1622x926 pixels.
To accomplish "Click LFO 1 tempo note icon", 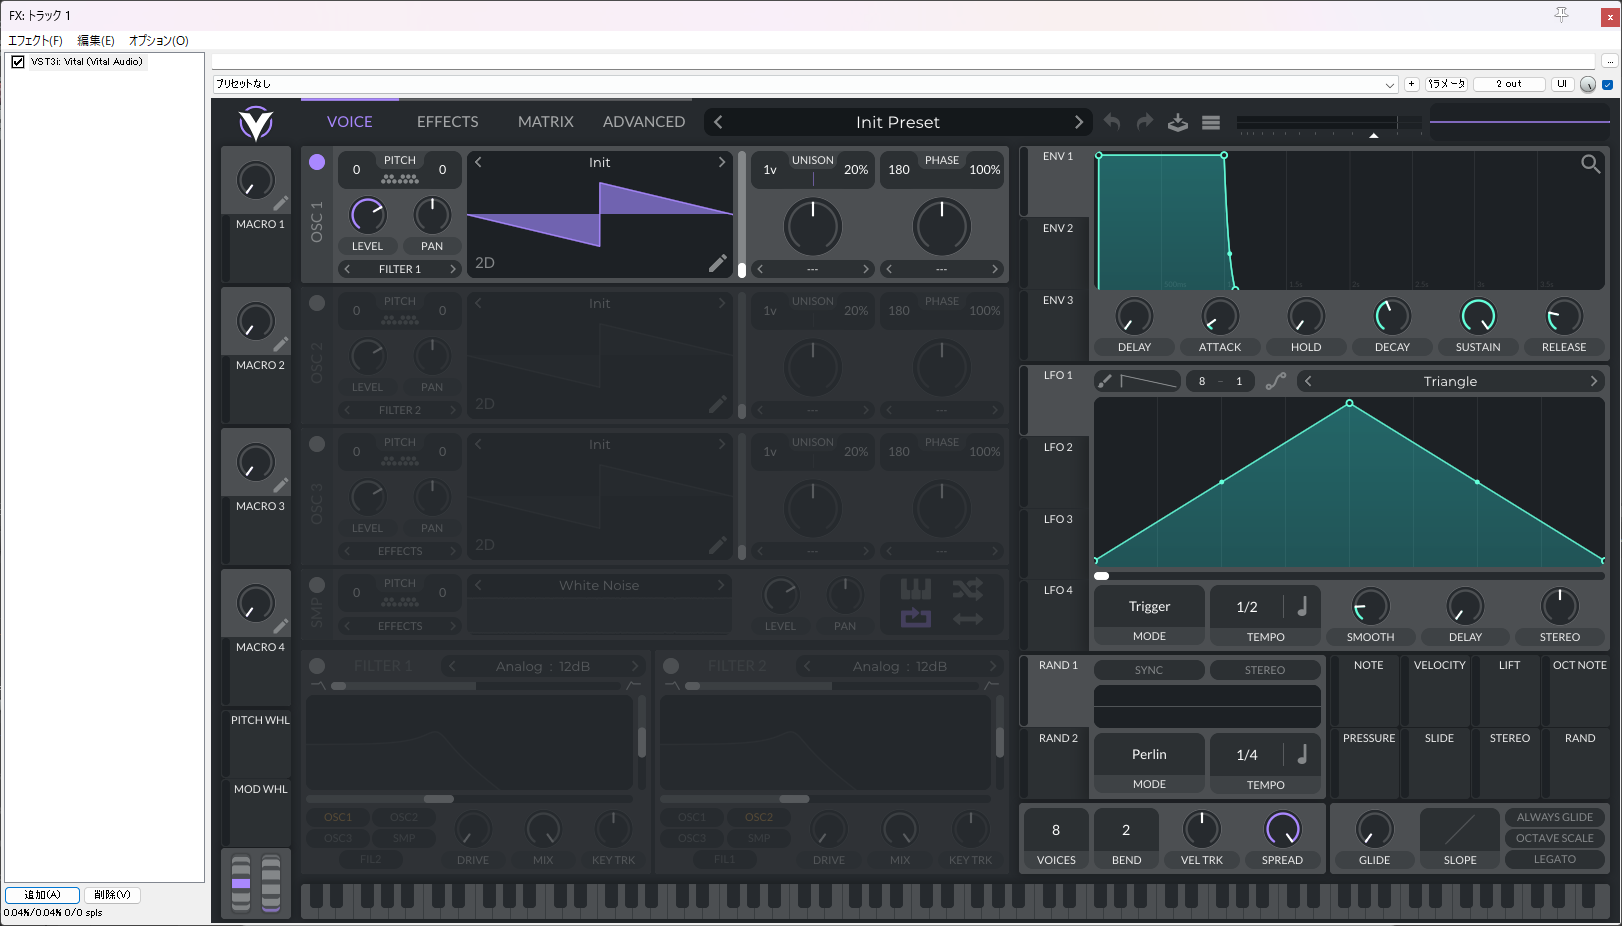I will [x=1302, y=606].
